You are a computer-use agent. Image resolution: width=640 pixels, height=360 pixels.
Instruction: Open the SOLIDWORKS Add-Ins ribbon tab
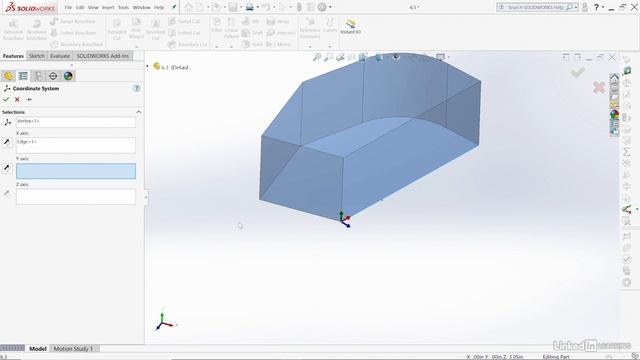(x=102, y=56)
